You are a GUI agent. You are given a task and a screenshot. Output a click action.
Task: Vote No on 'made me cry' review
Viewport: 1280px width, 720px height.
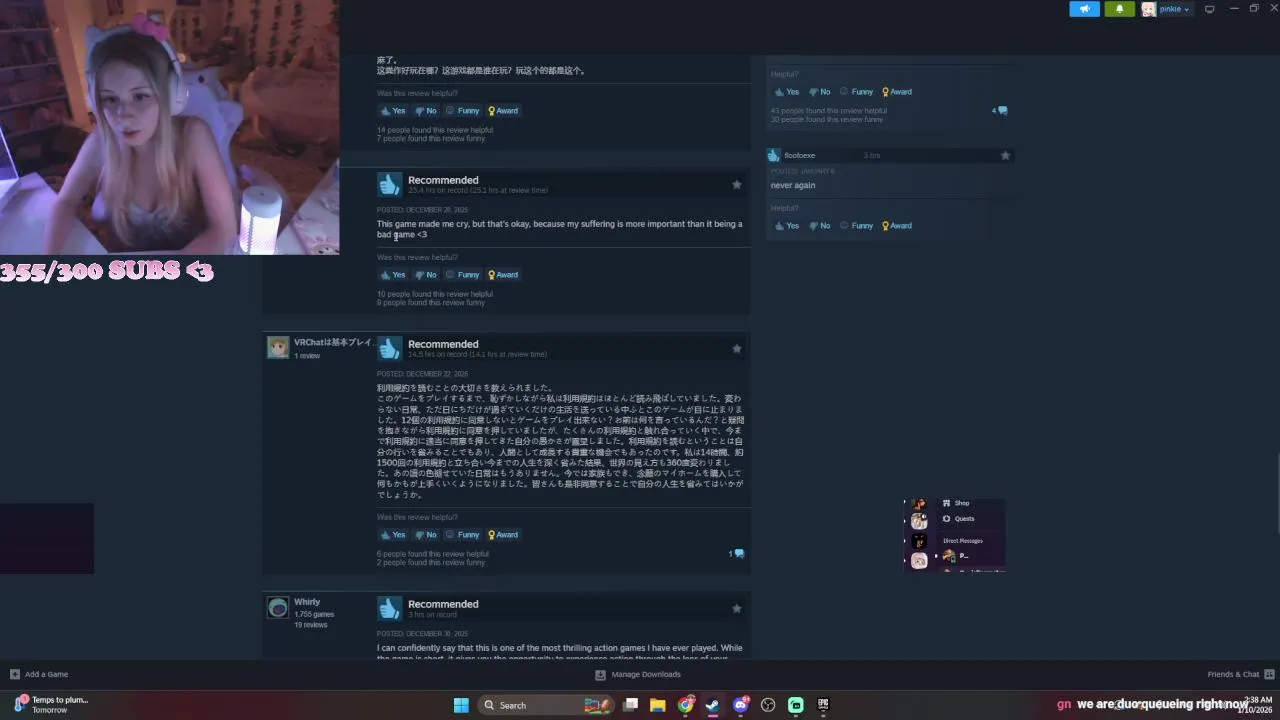425,275
